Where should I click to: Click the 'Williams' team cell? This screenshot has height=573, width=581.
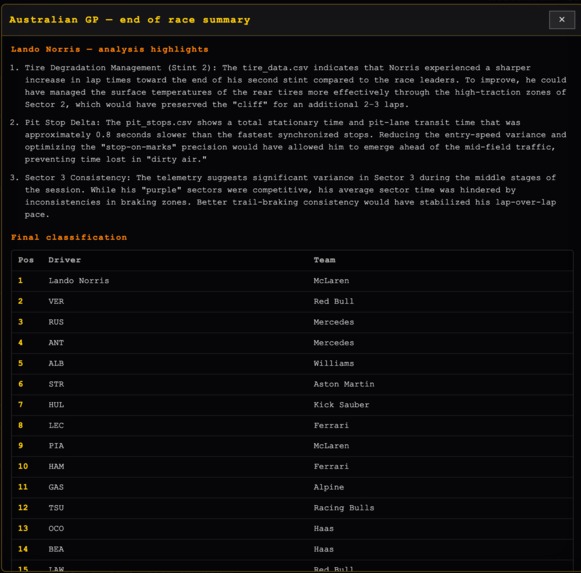point(334,363)
